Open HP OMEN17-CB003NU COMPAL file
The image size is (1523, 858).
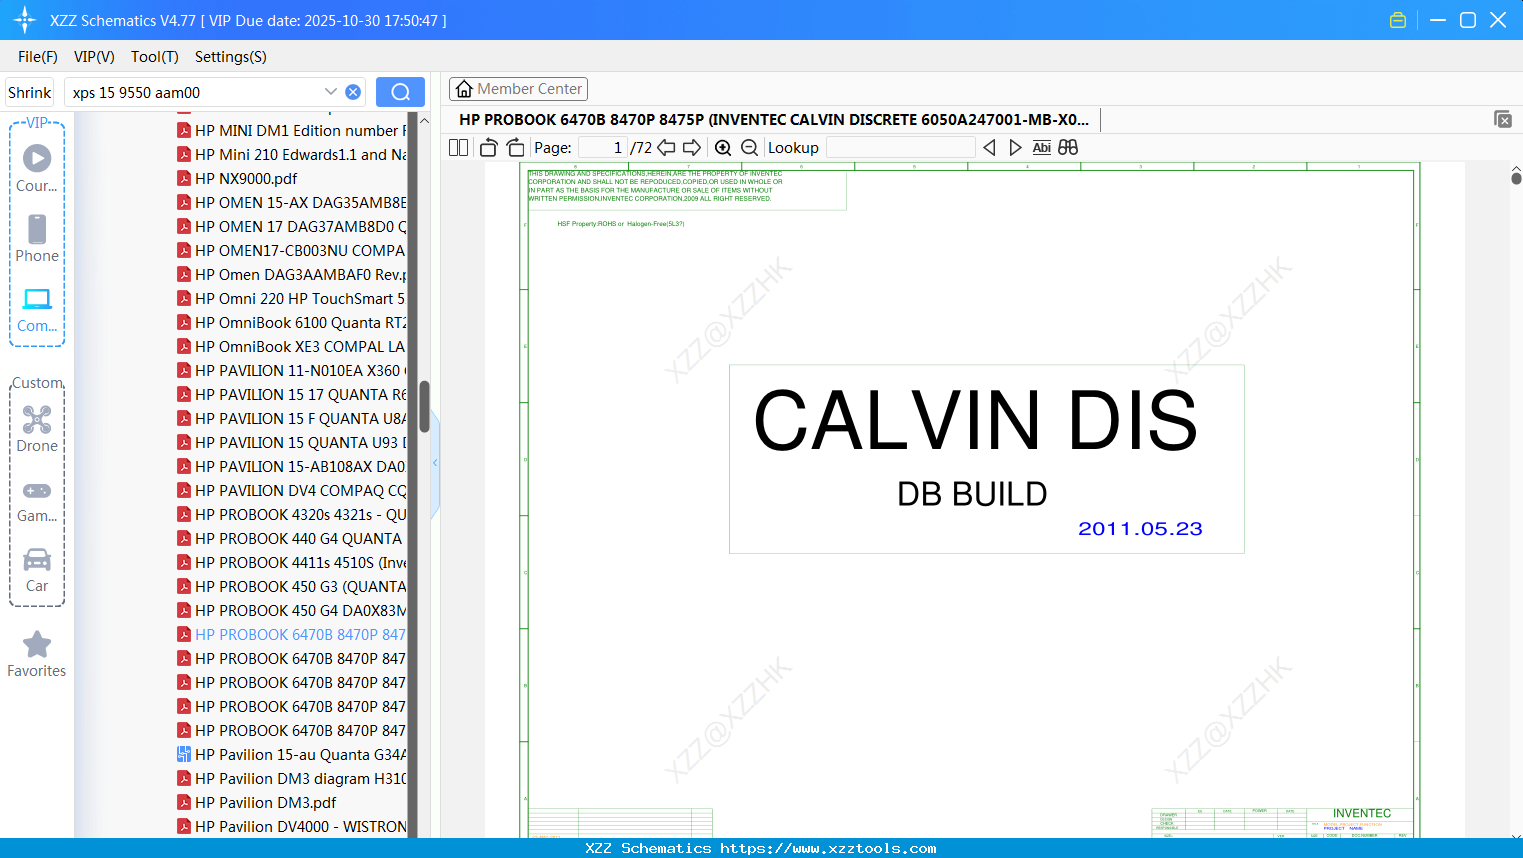click(291, 251)
